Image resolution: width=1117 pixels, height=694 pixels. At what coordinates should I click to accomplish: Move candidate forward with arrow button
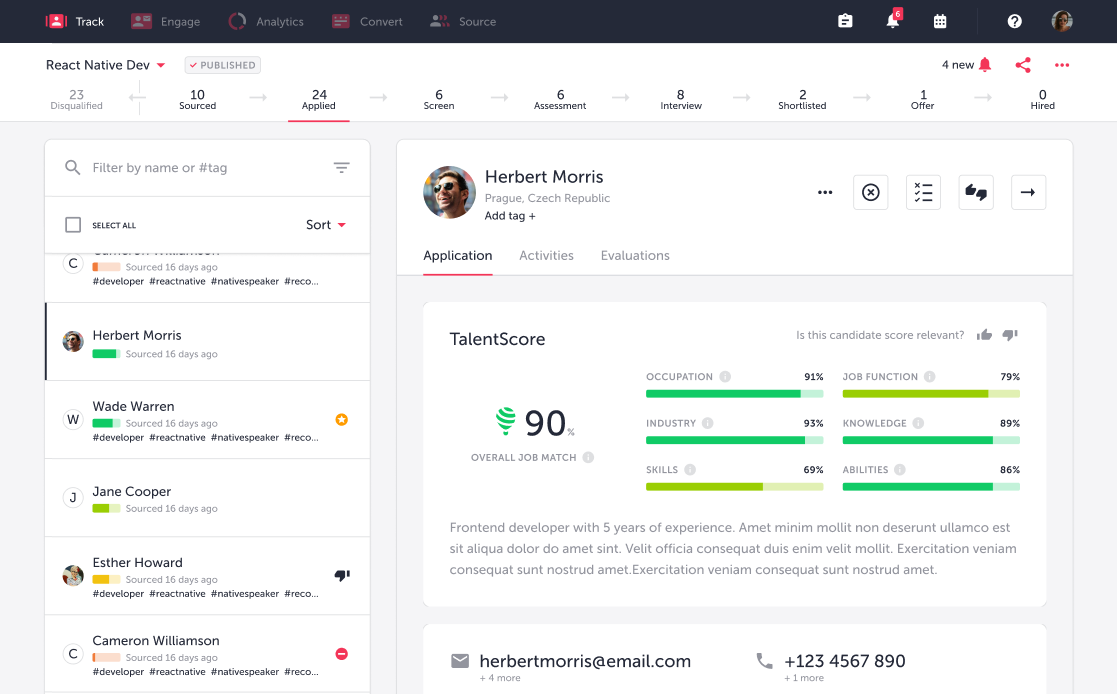1028,192
